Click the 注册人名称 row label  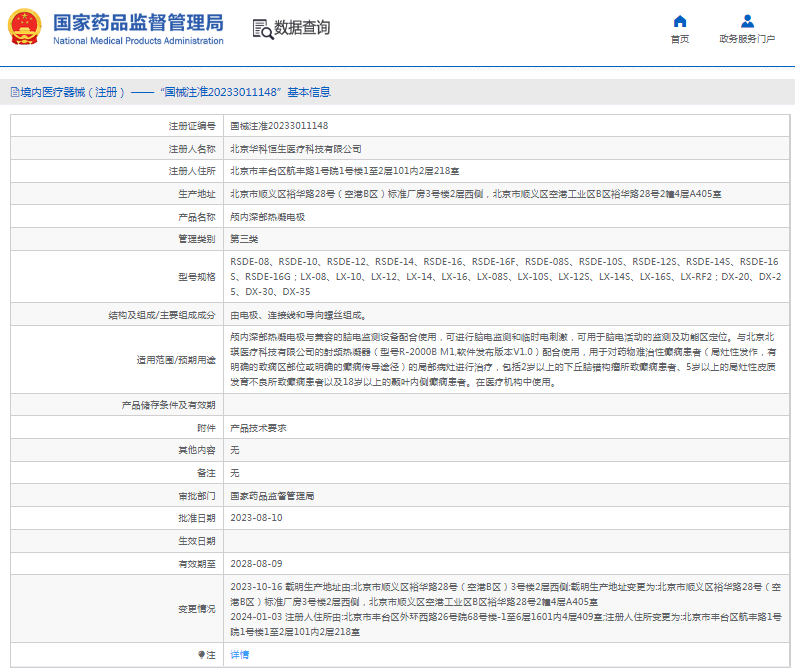click(192, 149)
